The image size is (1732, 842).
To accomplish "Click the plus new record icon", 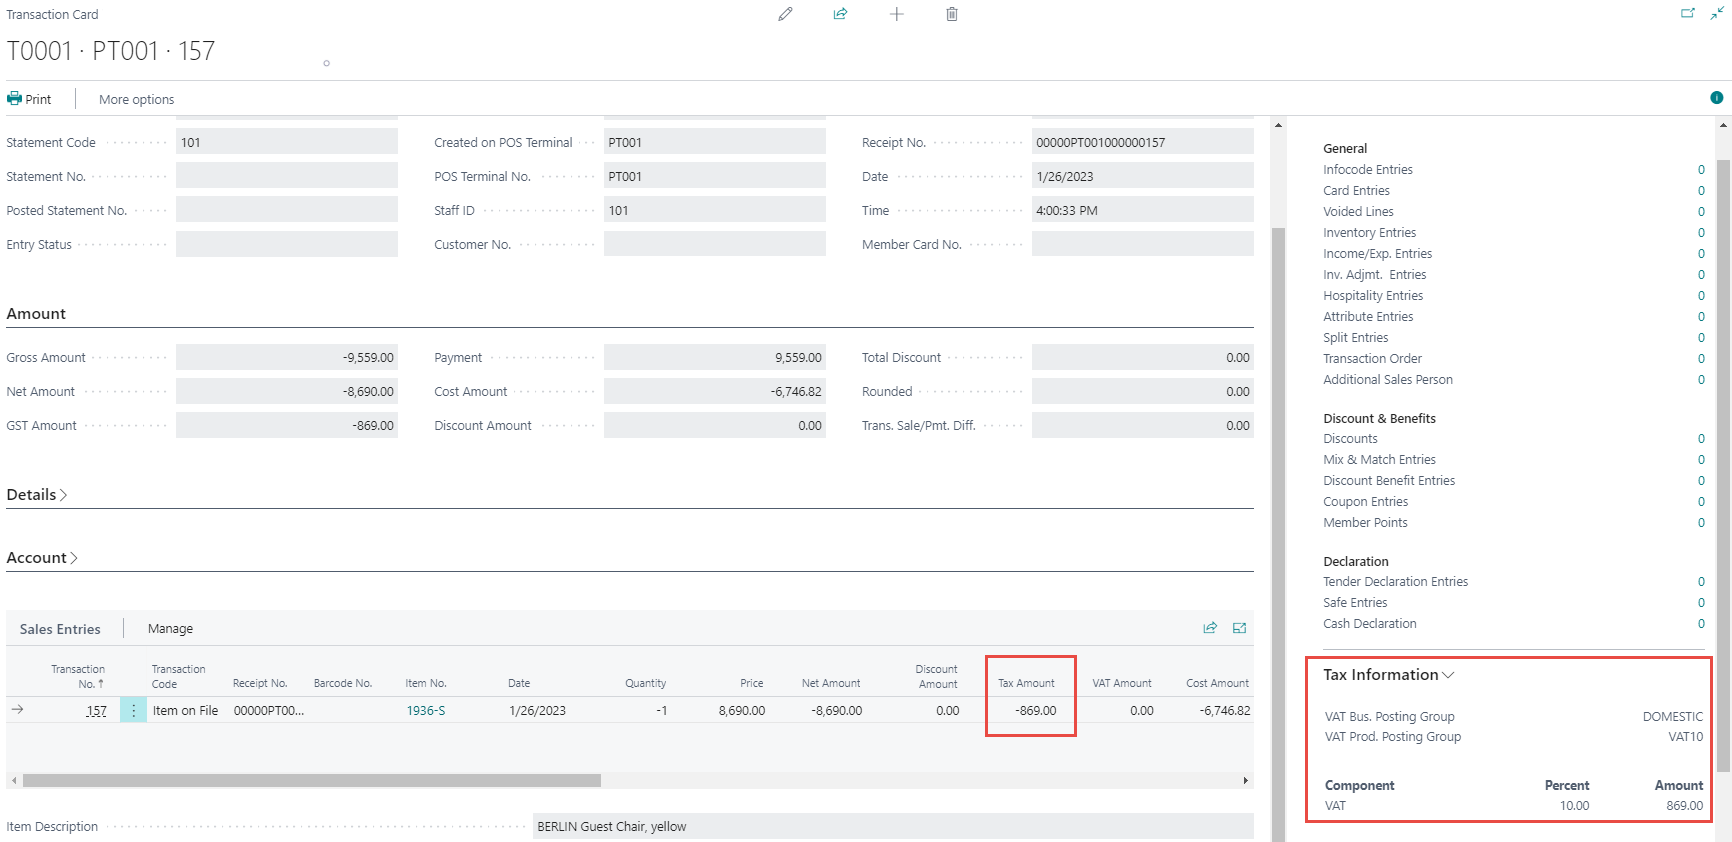I will pos(896,14).
